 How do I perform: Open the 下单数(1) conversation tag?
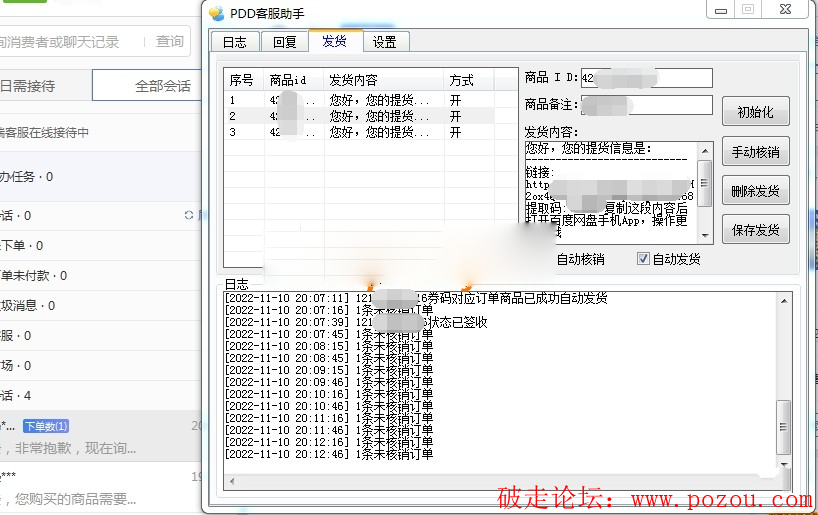click(46, 426)
